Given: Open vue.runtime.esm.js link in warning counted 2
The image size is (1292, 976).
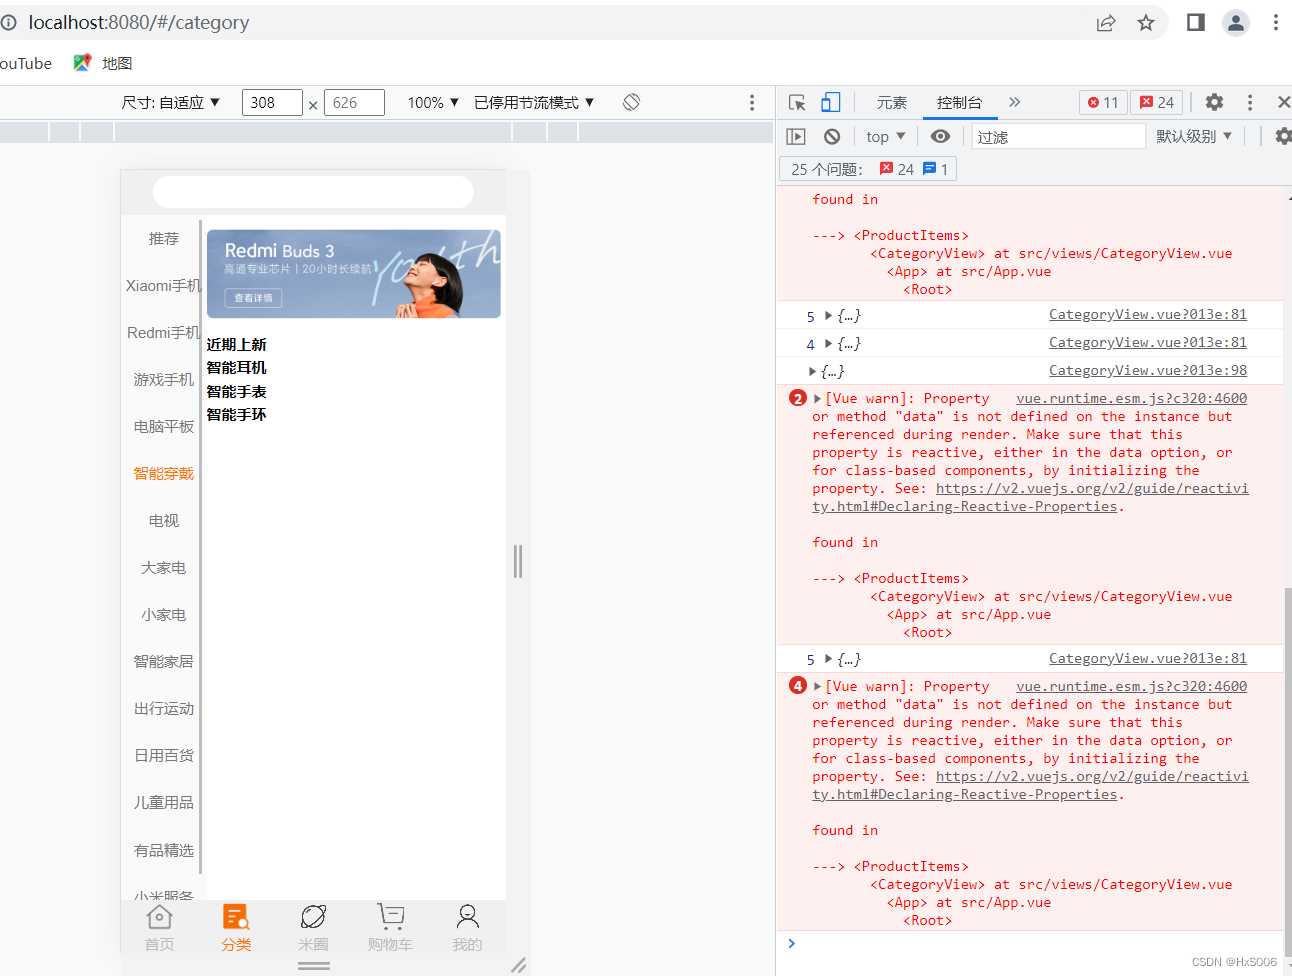Looking at the screenshot, I should pos(1132,398).
